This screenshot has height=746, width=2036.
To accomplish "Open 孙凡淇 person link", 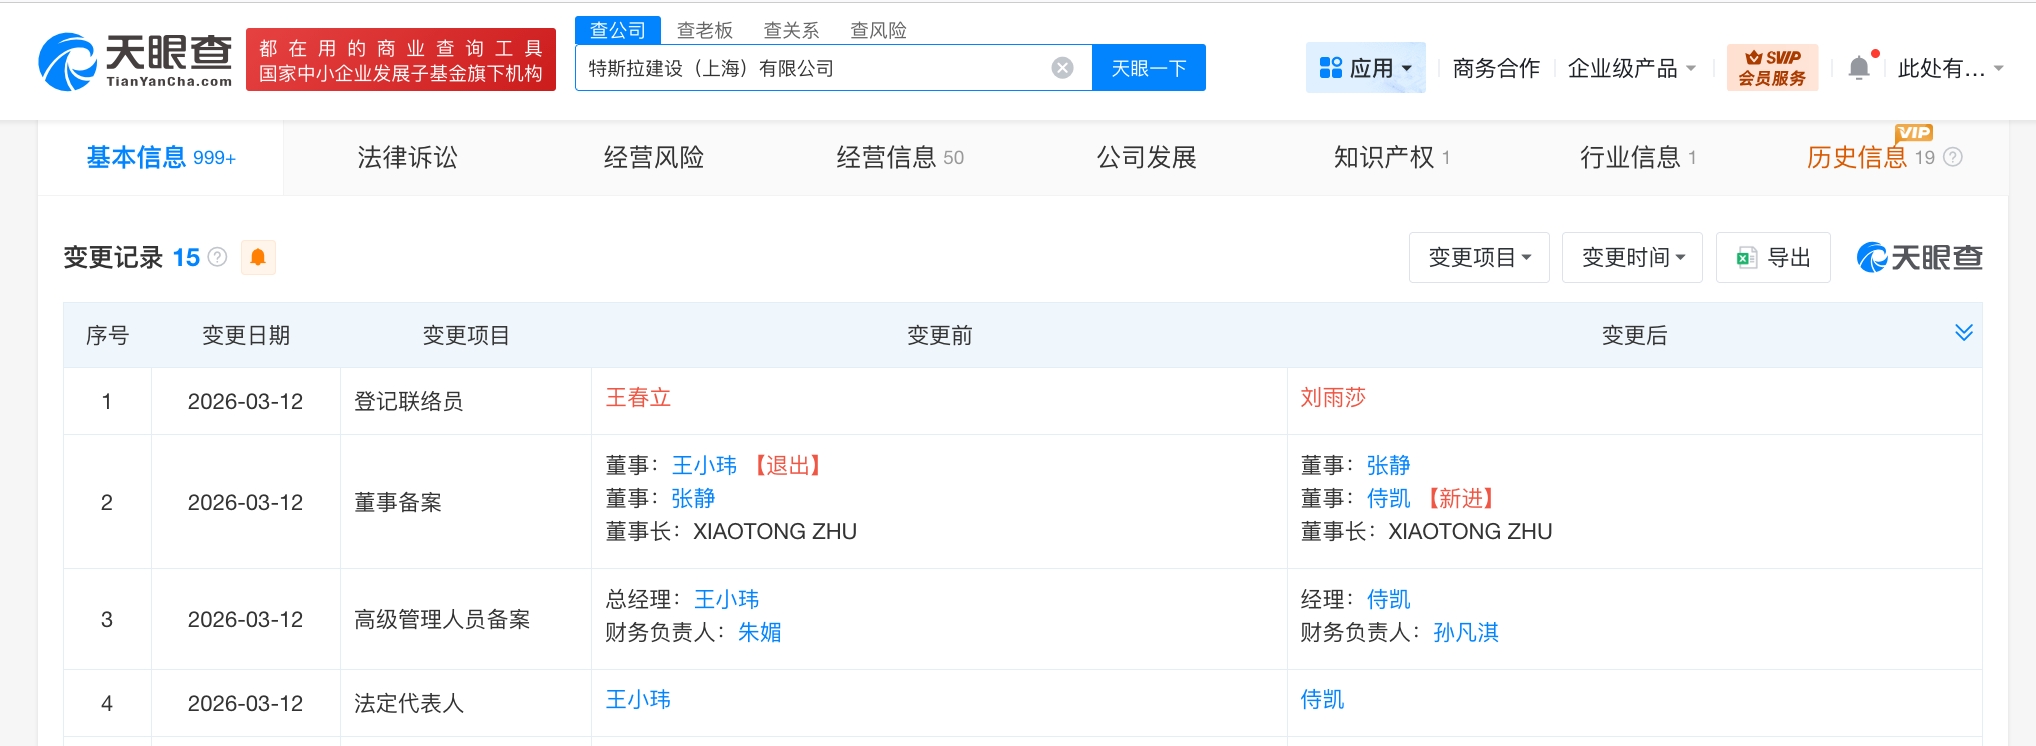I will [x=1465, y=632].
